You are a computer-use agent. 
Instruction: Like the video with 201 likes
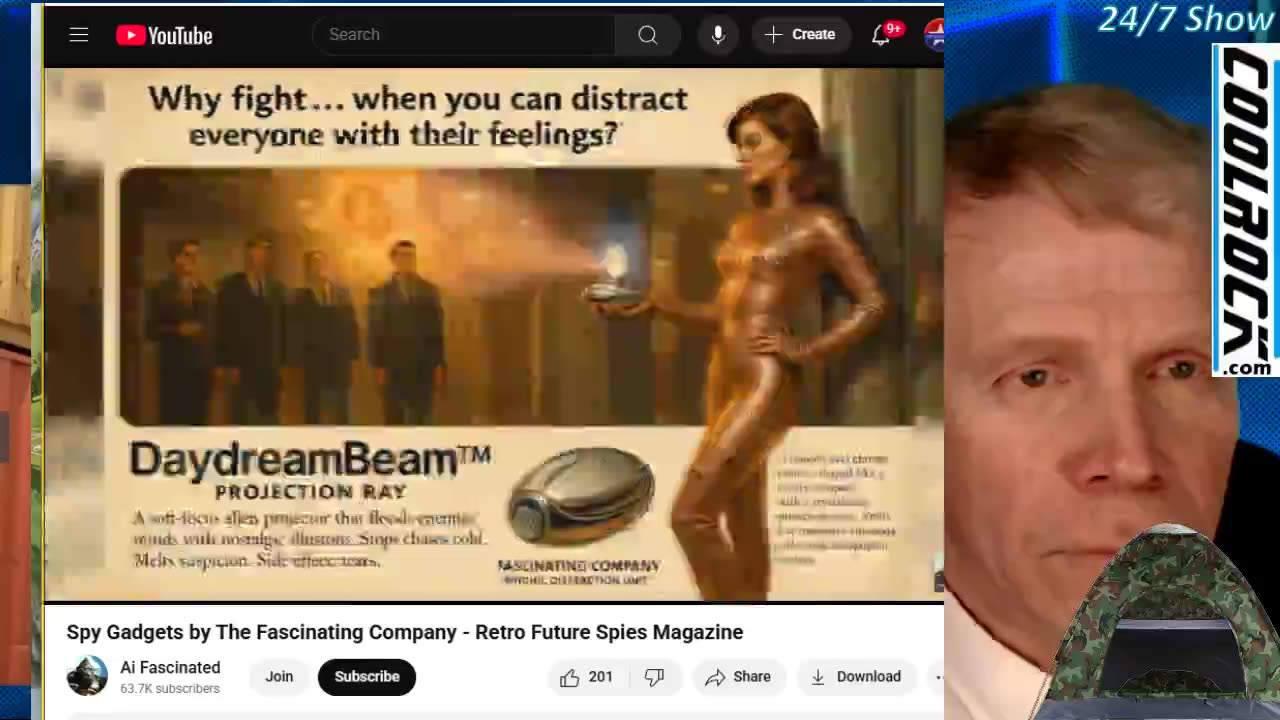pos(586,677)
